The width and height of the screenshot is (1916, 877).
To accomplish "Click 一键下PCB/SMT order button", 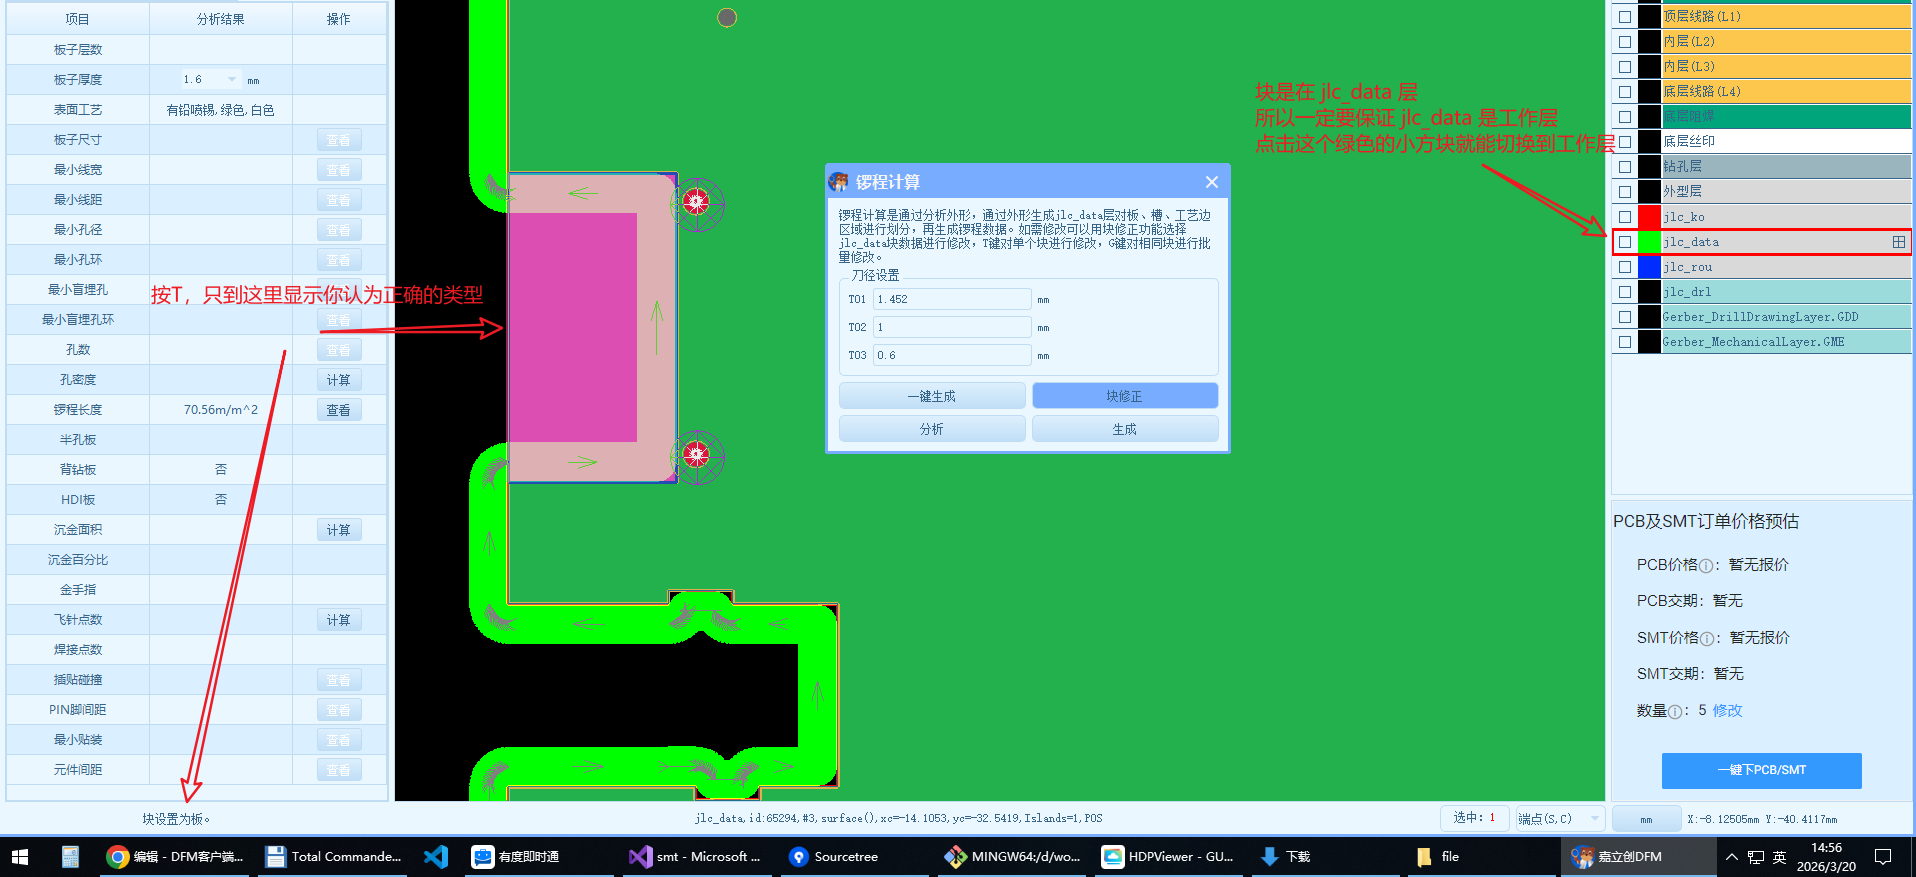I will pyautogui.click(x=1761, y=771).
